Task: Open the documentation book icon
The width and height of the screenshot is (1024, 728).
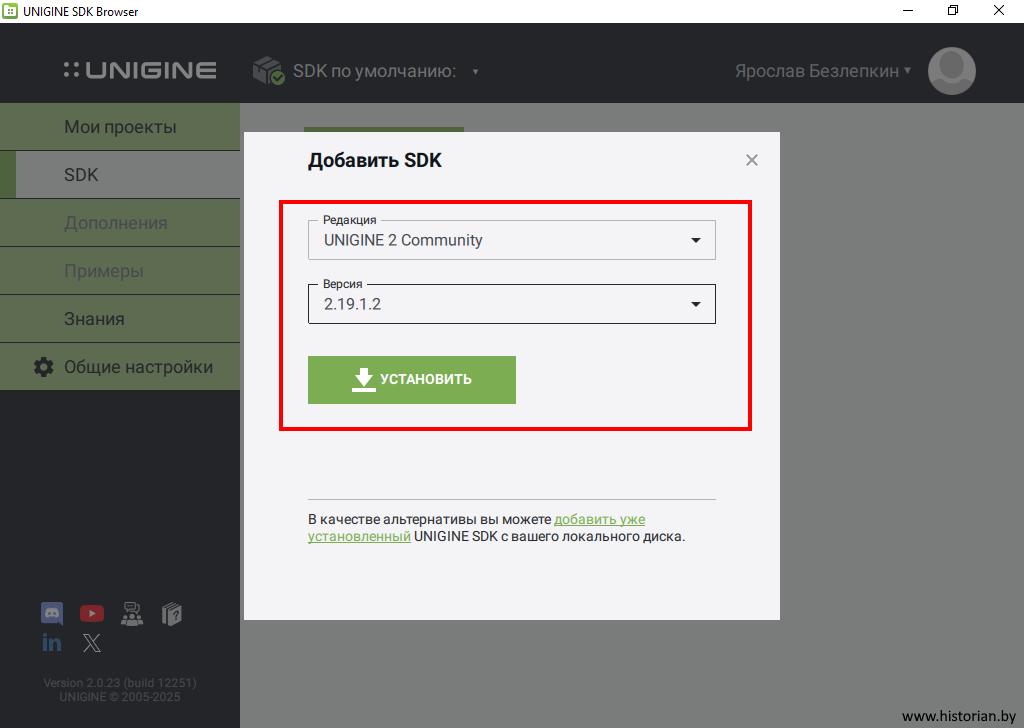Action: click(172, 613)
